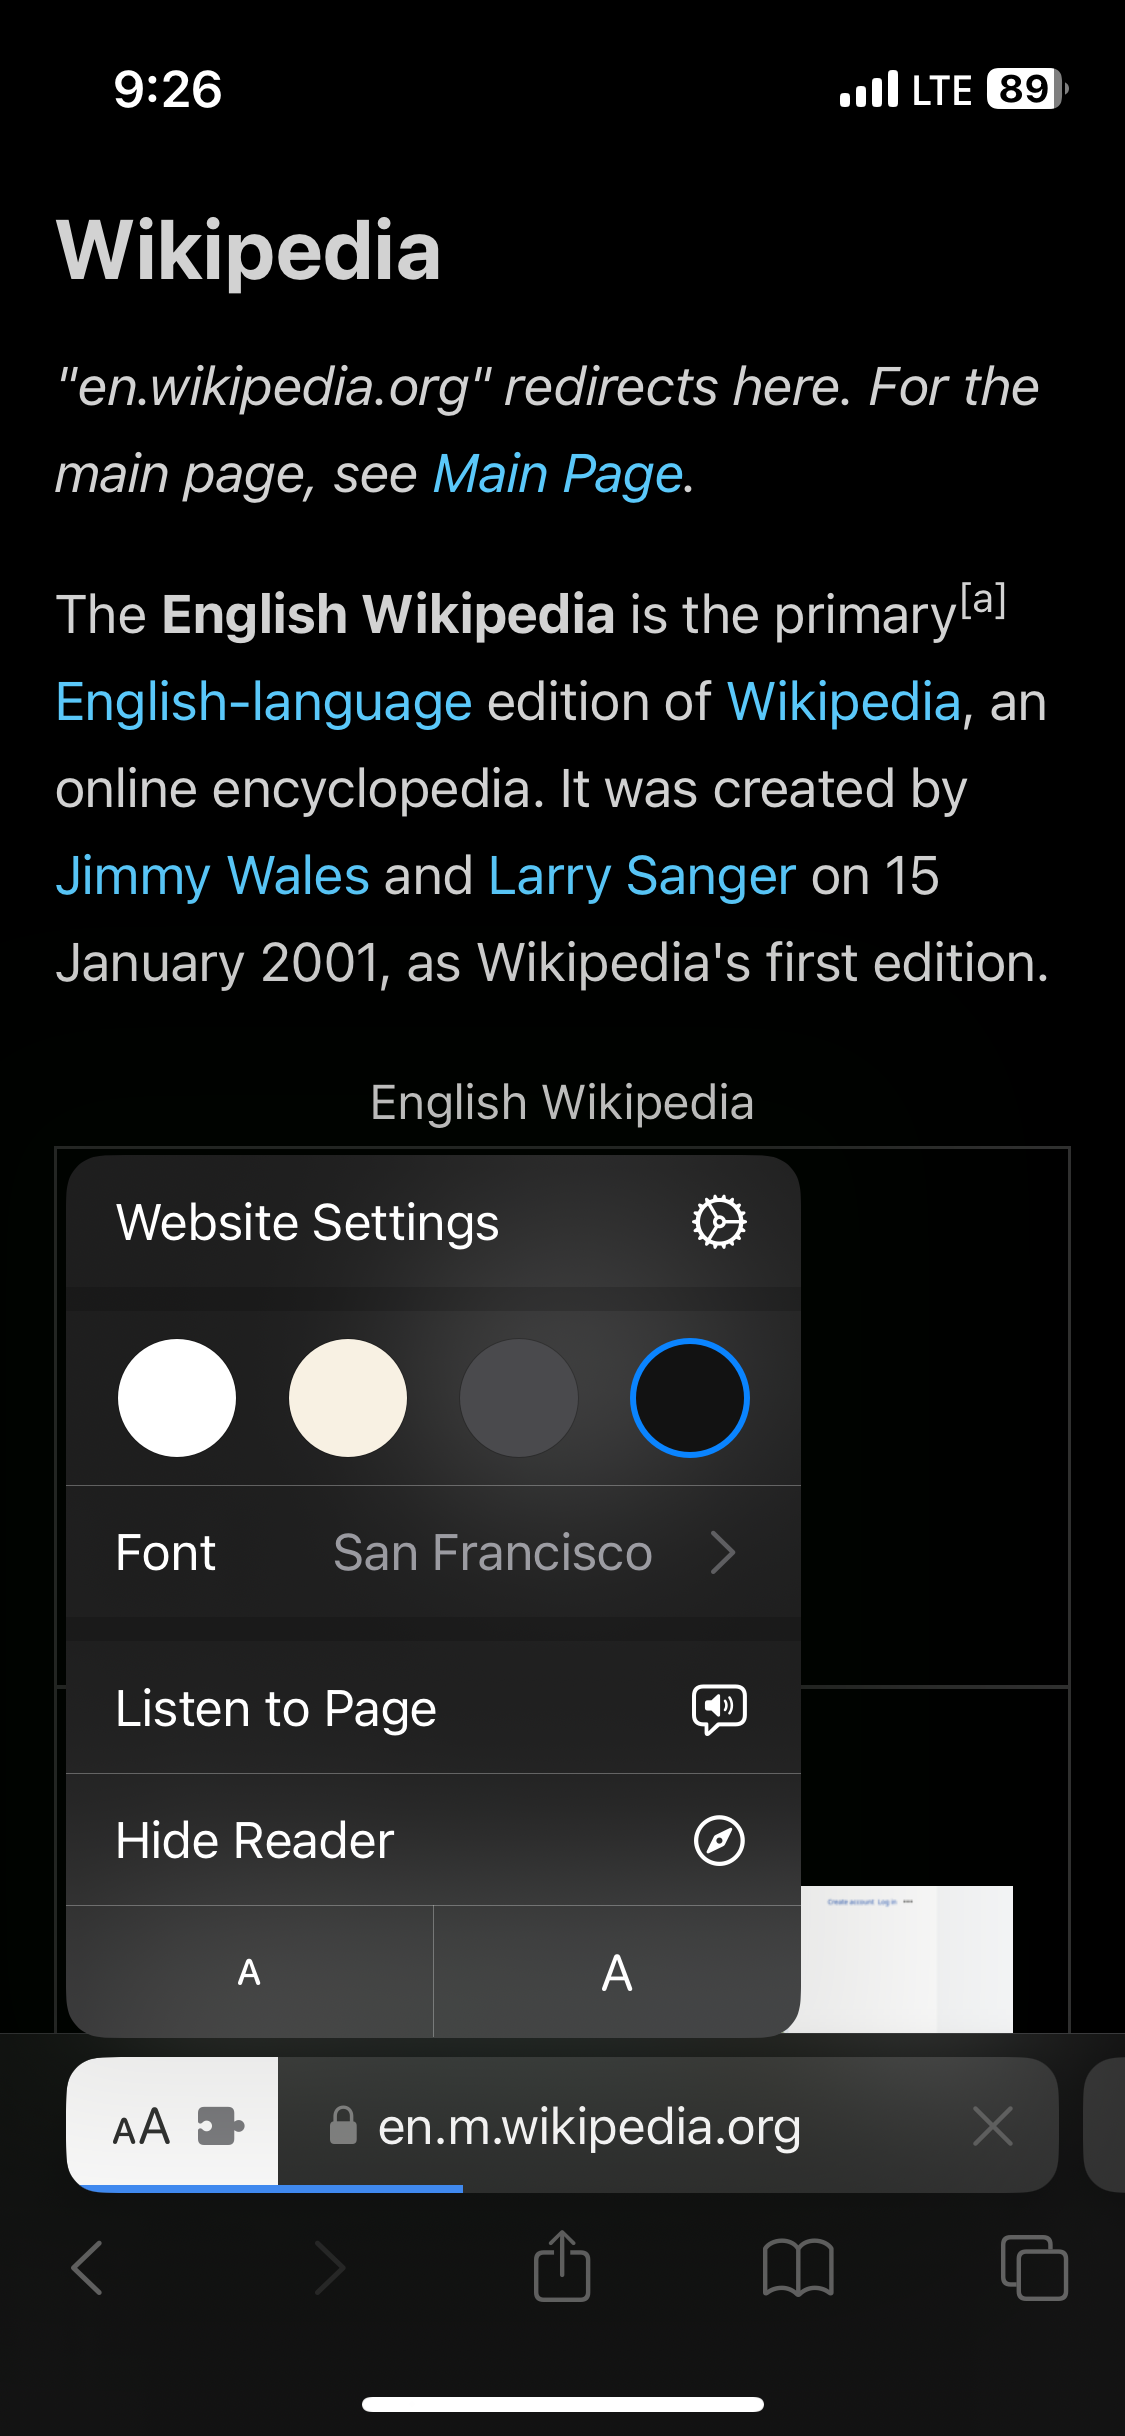
Task: Follow the Jimmy Wales link
Action: (212, 876)
